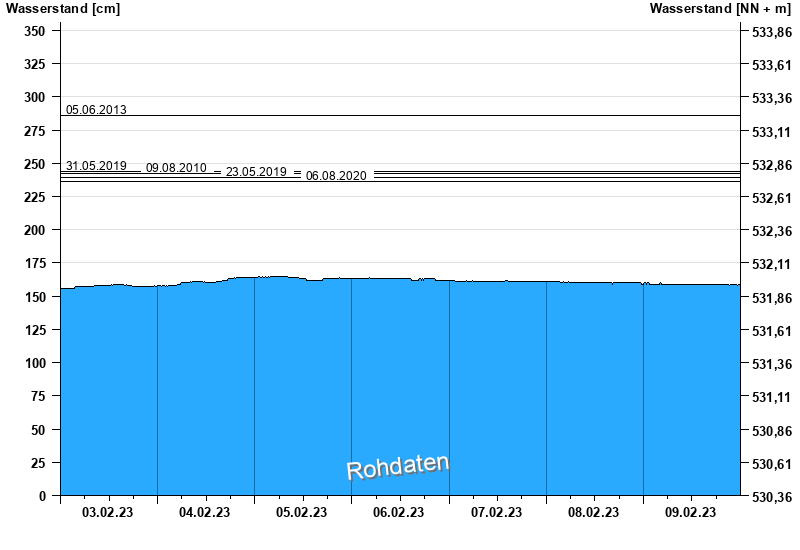Select the 23.05.2019 reference line label
Image resolution: width=800 pixels, height=550 pixels.
click(x=256, y=172)
